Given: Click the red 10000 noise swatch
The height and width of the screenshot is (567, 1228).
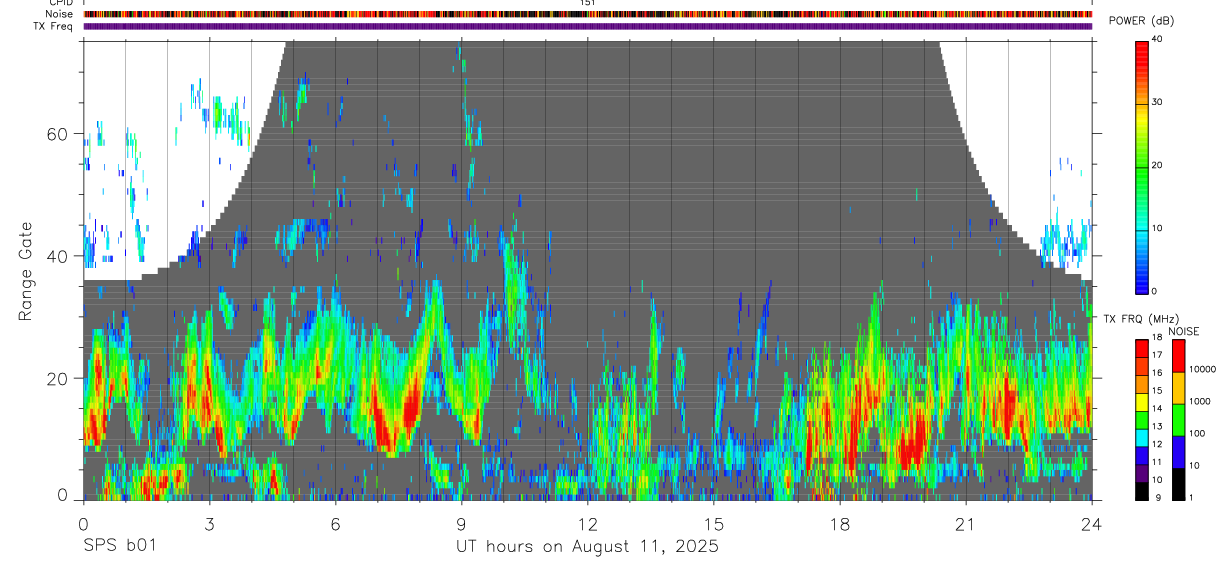Looking at the screenshot, I should click(x=1178, y=356).
